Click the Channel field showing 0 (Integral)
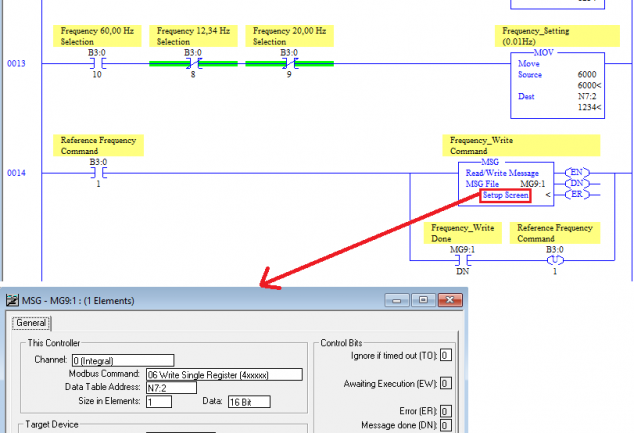The height and width of the screenshot is (433, 634). 123,360
